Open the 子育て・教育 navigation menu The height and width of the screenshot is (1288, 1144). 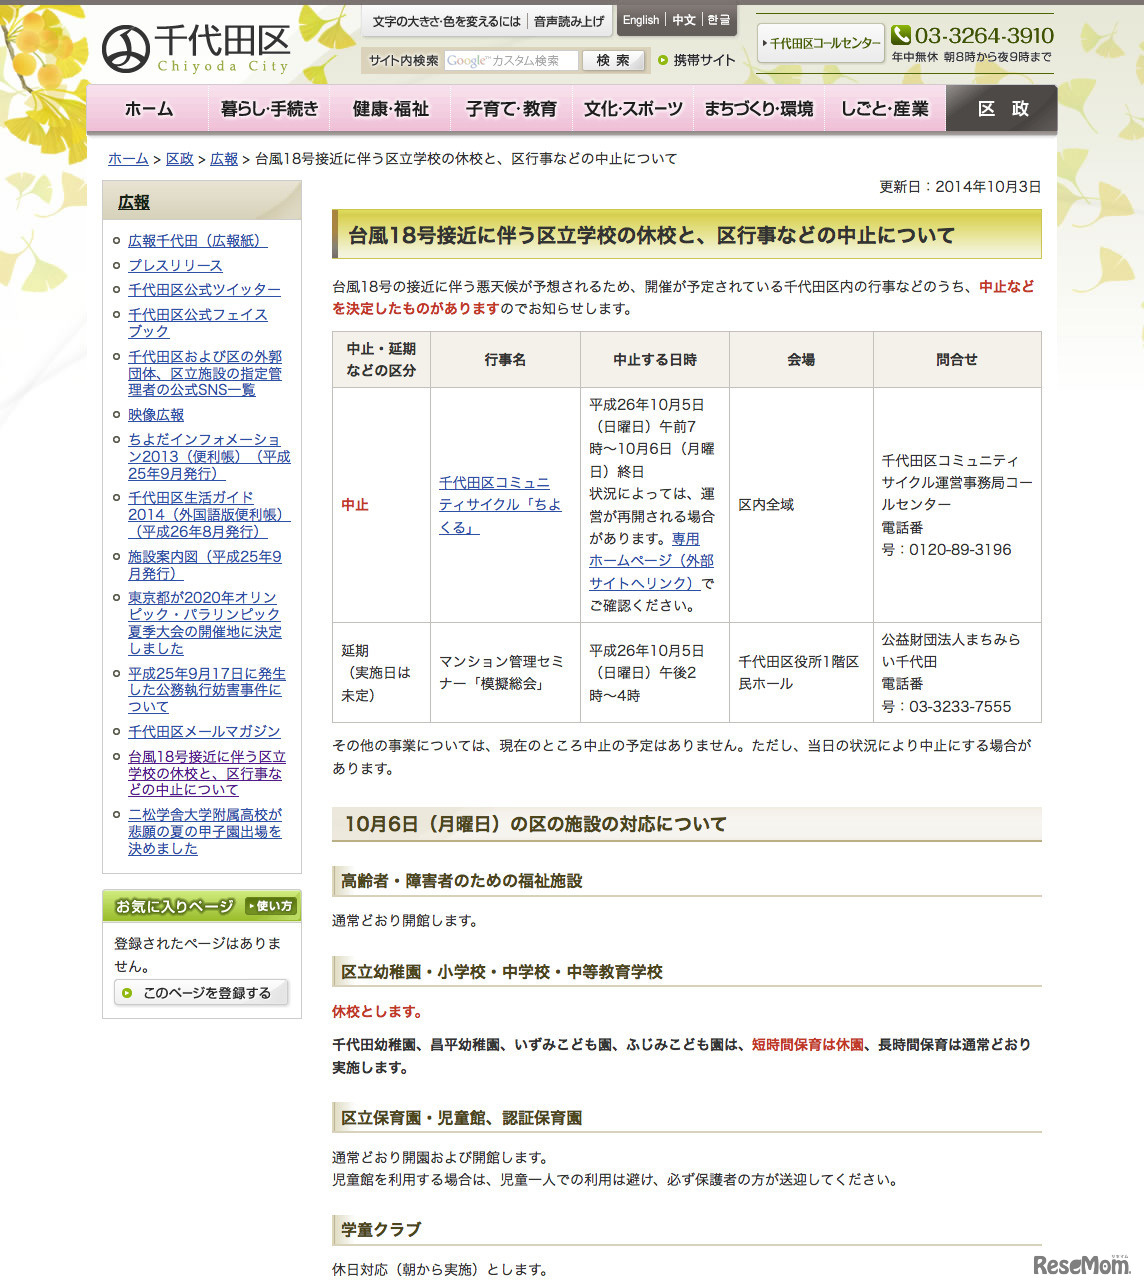(512, 110)
